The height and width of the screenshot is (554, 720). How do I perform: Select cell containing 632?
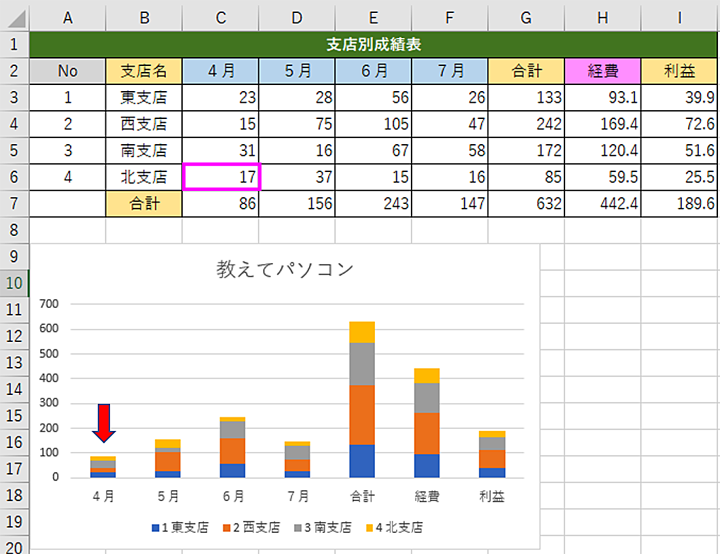tap(526, 204)
